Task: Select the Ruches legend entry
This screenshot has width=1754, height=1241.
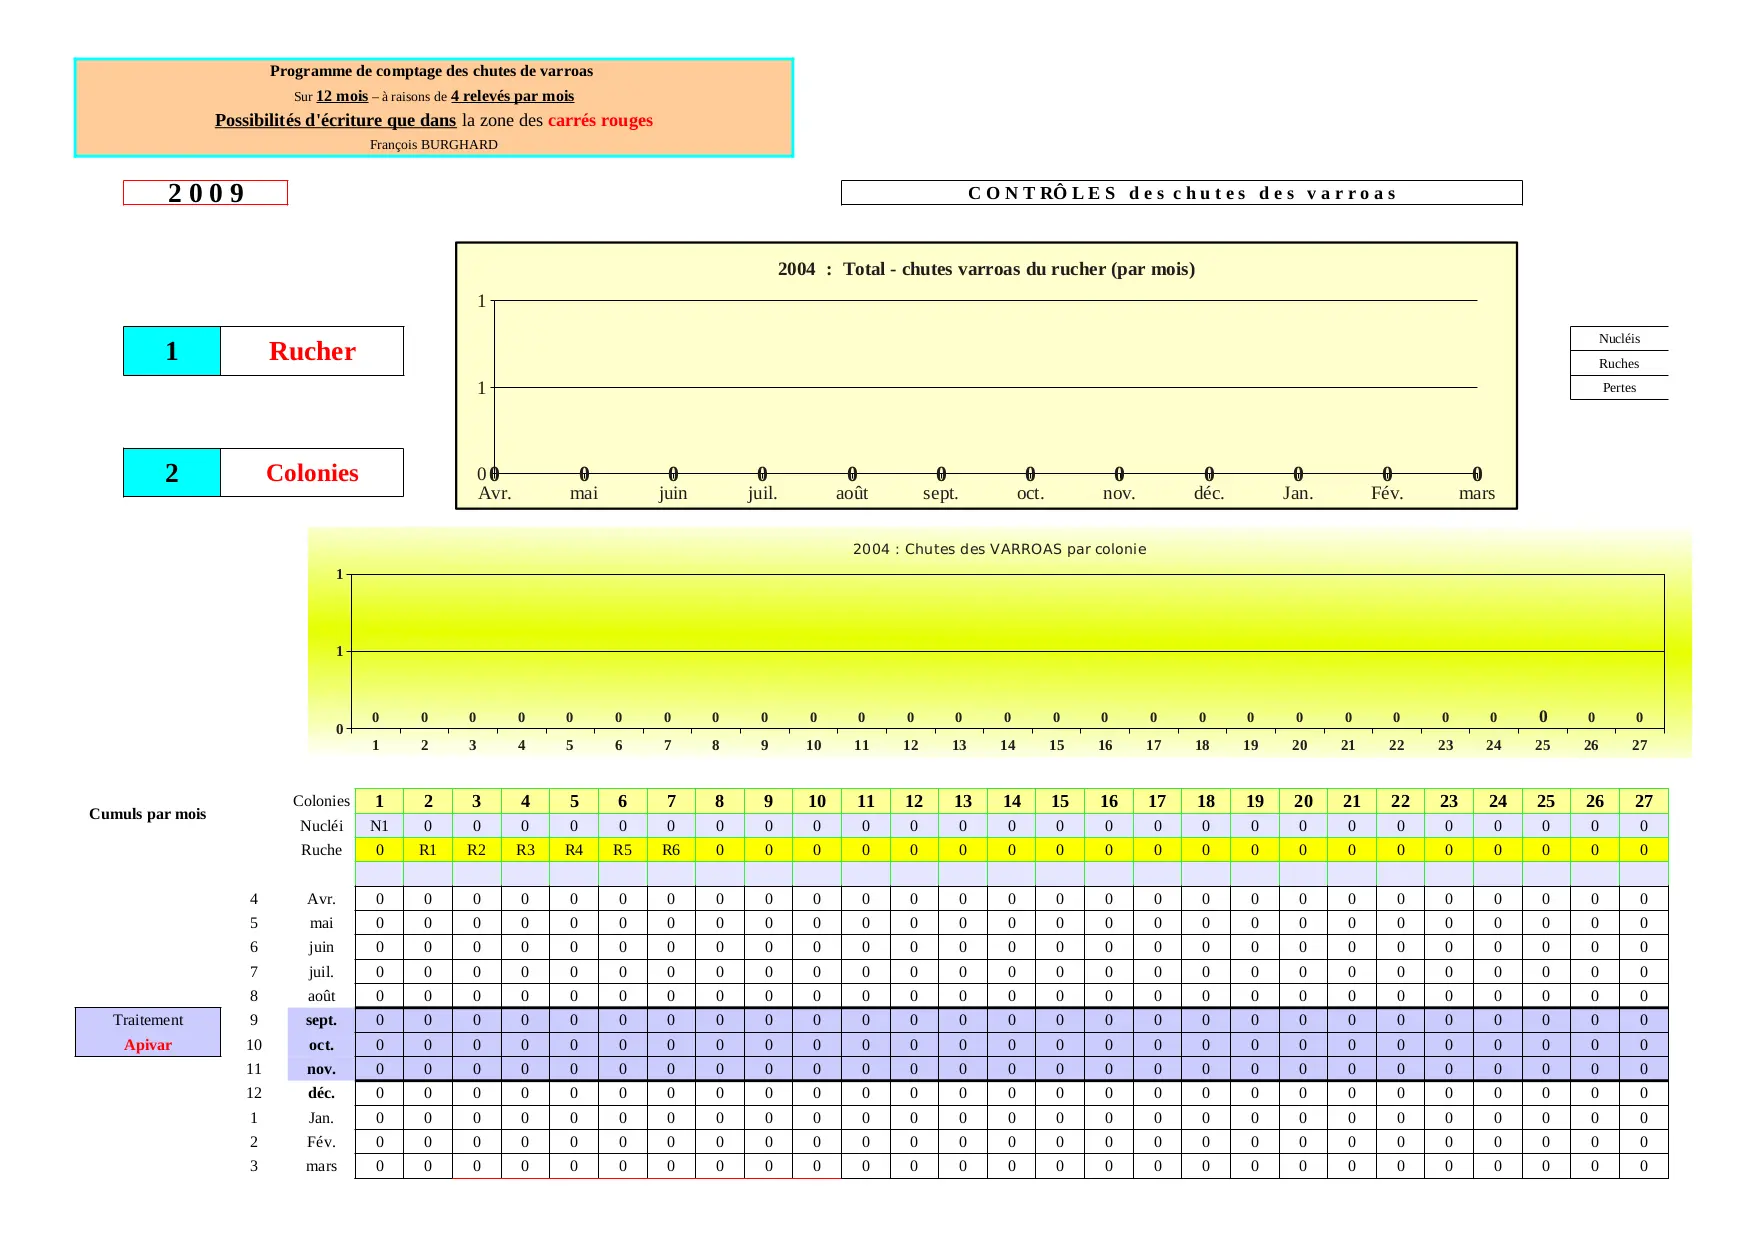Action: (1618, 364)
